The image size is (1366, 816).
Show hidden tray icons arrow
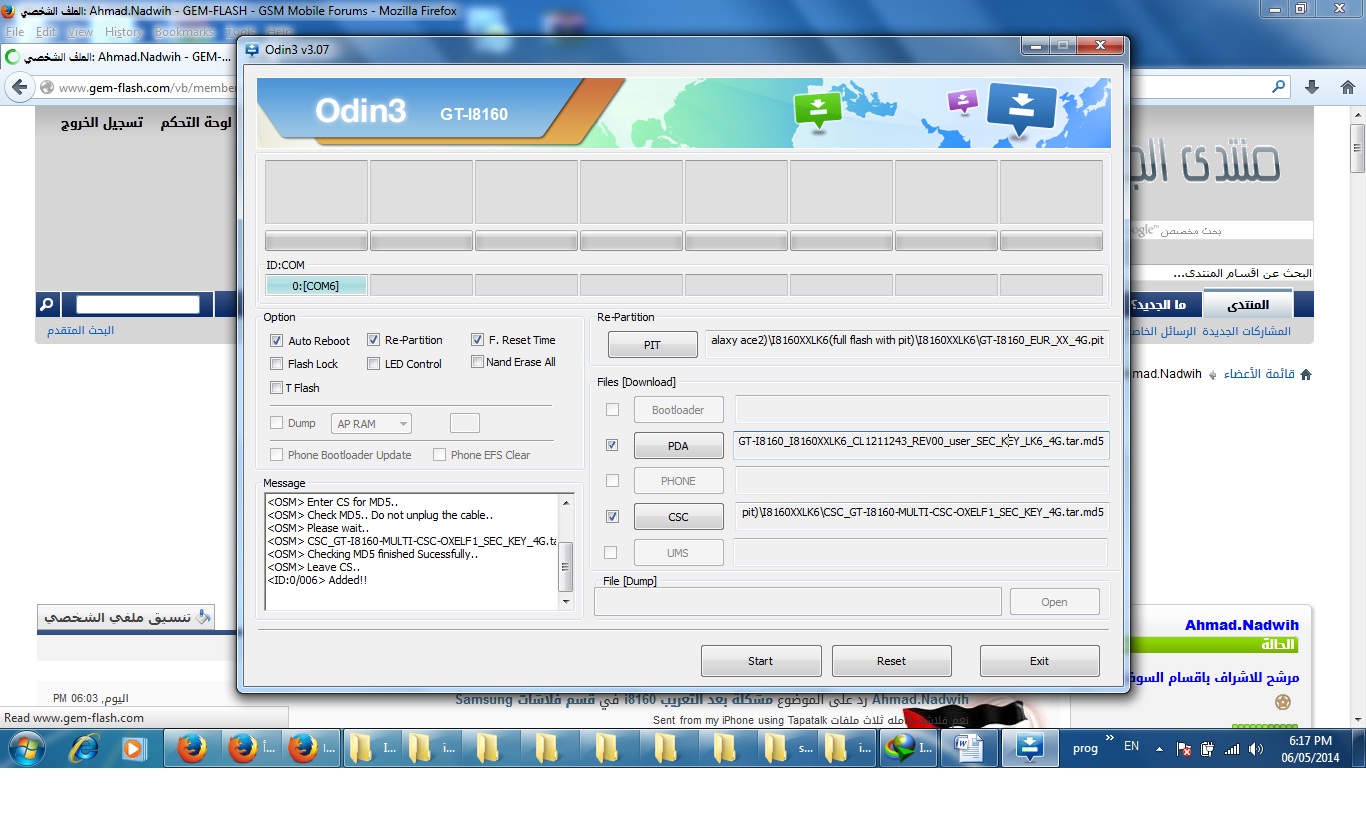(x=1159, y=748)
